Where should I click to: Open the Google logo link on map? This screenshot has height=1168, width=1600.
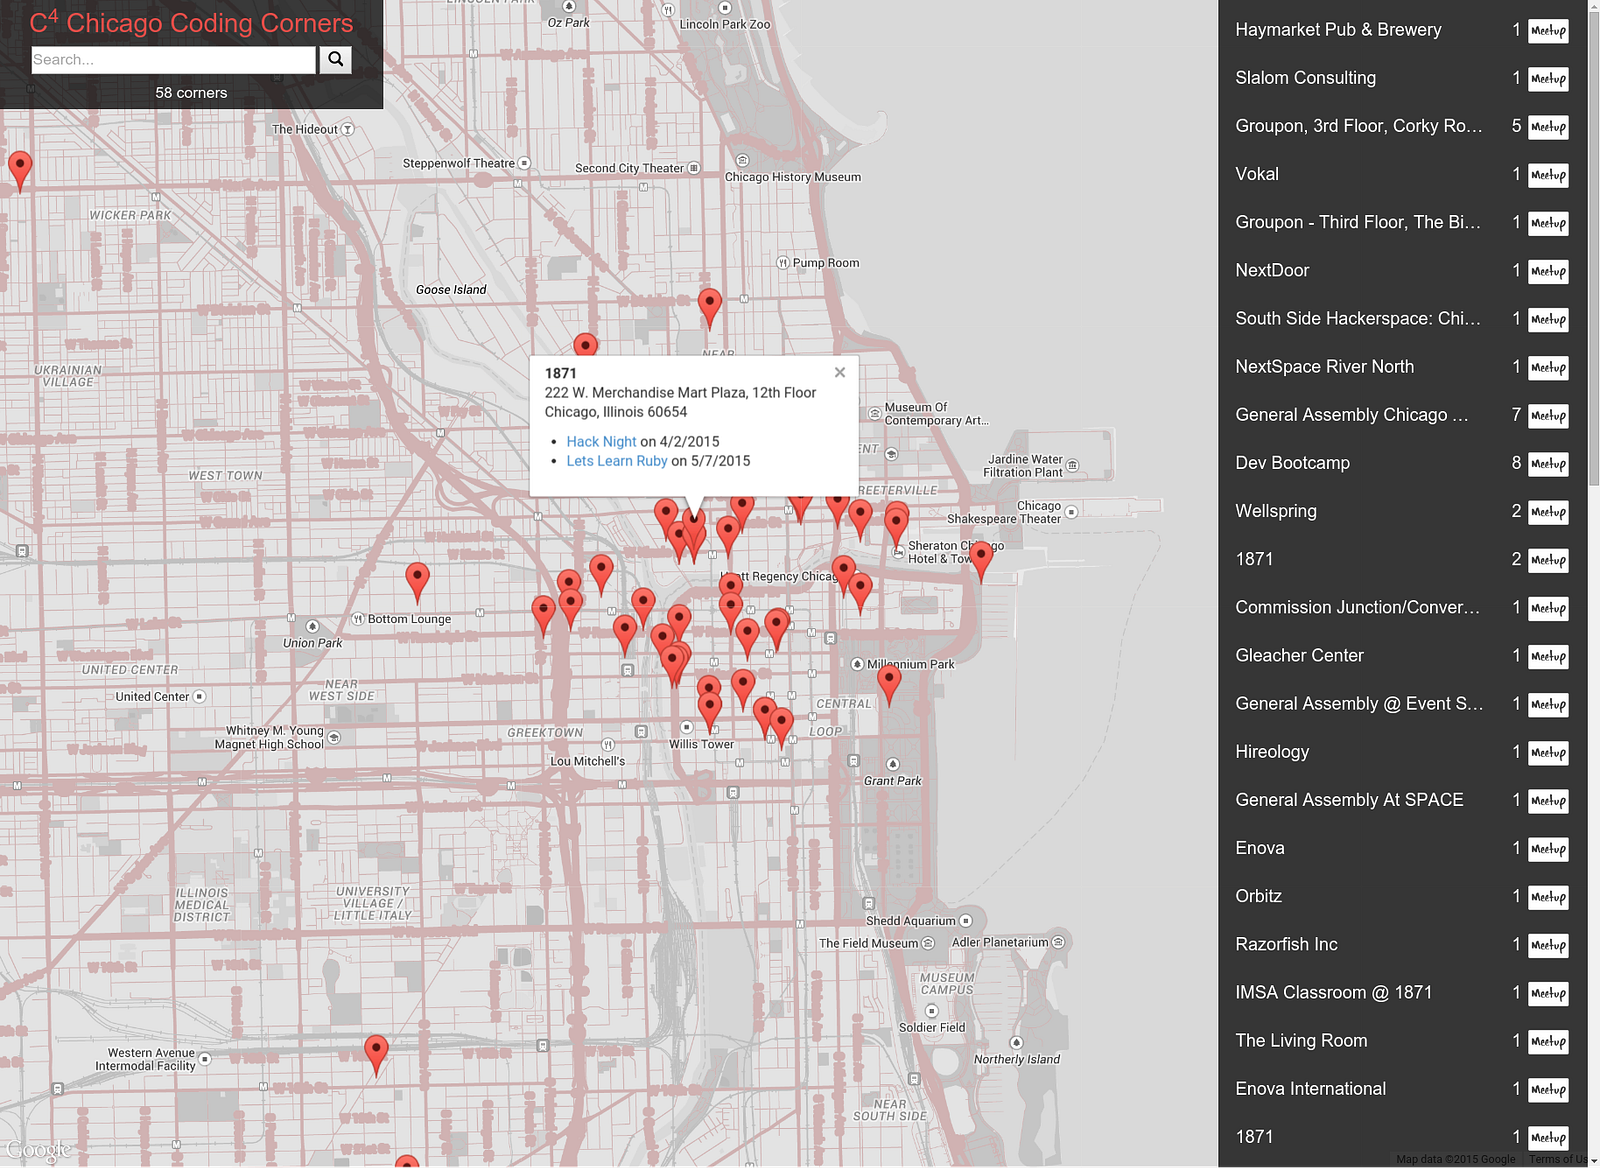coord(38,1151)
